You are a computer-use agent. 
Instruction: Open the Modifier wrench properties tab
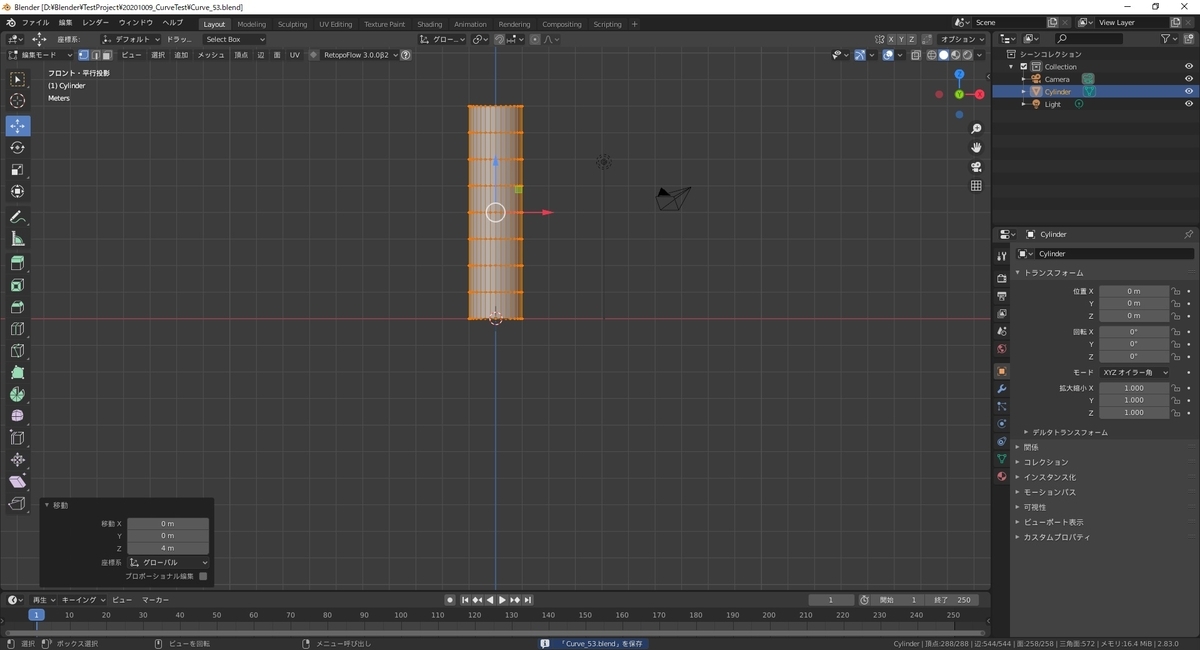(x=1001, y=388)
